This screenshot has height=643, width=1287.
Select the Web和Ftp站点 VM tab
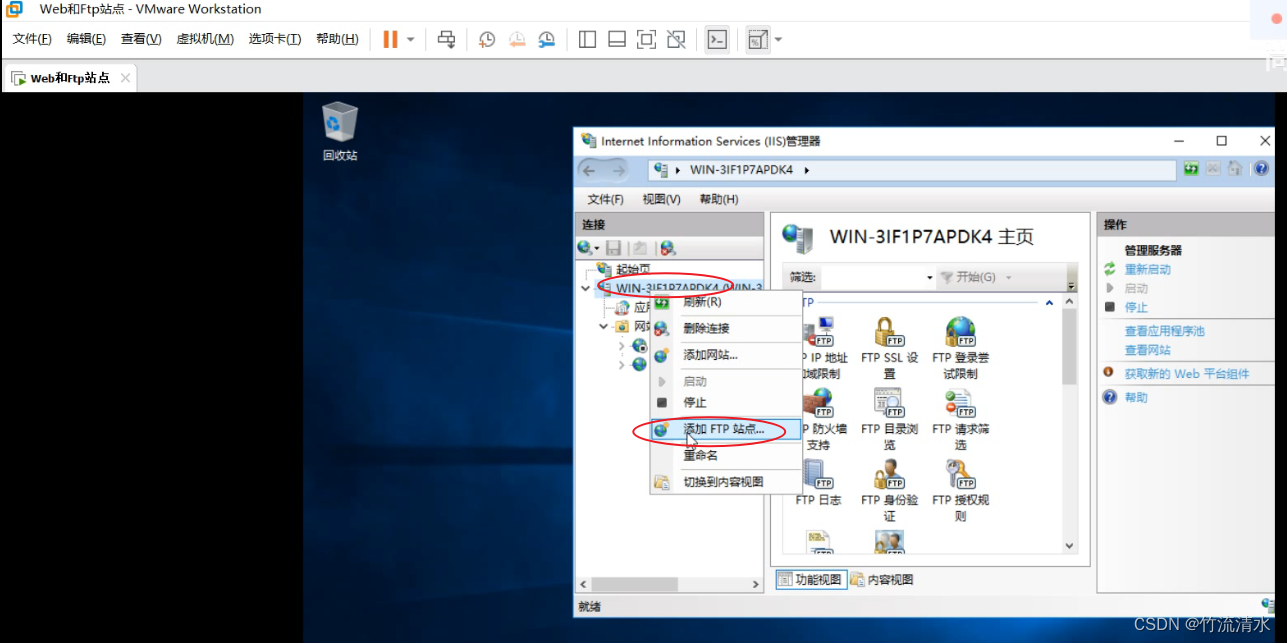(x=70, y=78)
